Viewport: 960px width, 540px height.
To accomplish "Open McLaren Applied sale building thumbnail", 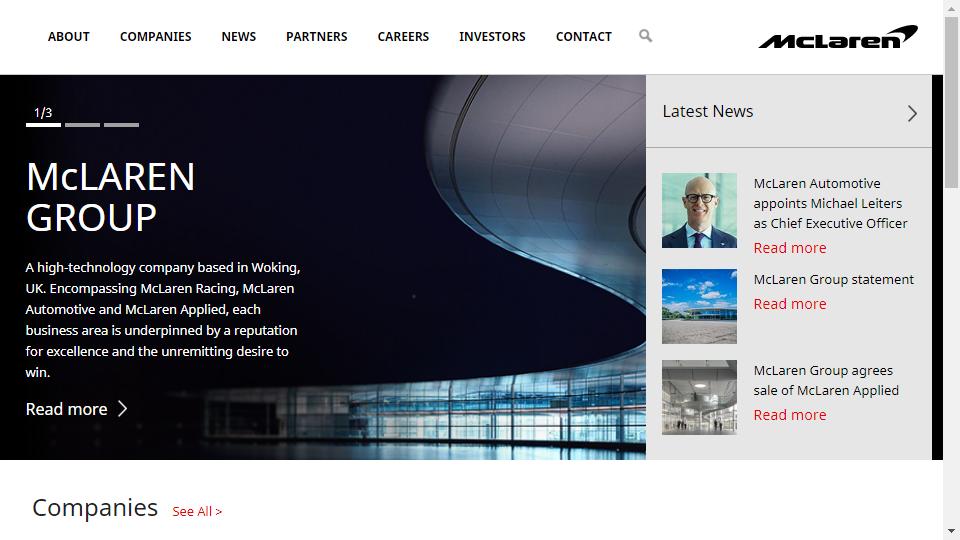I will tap(699, 397).
